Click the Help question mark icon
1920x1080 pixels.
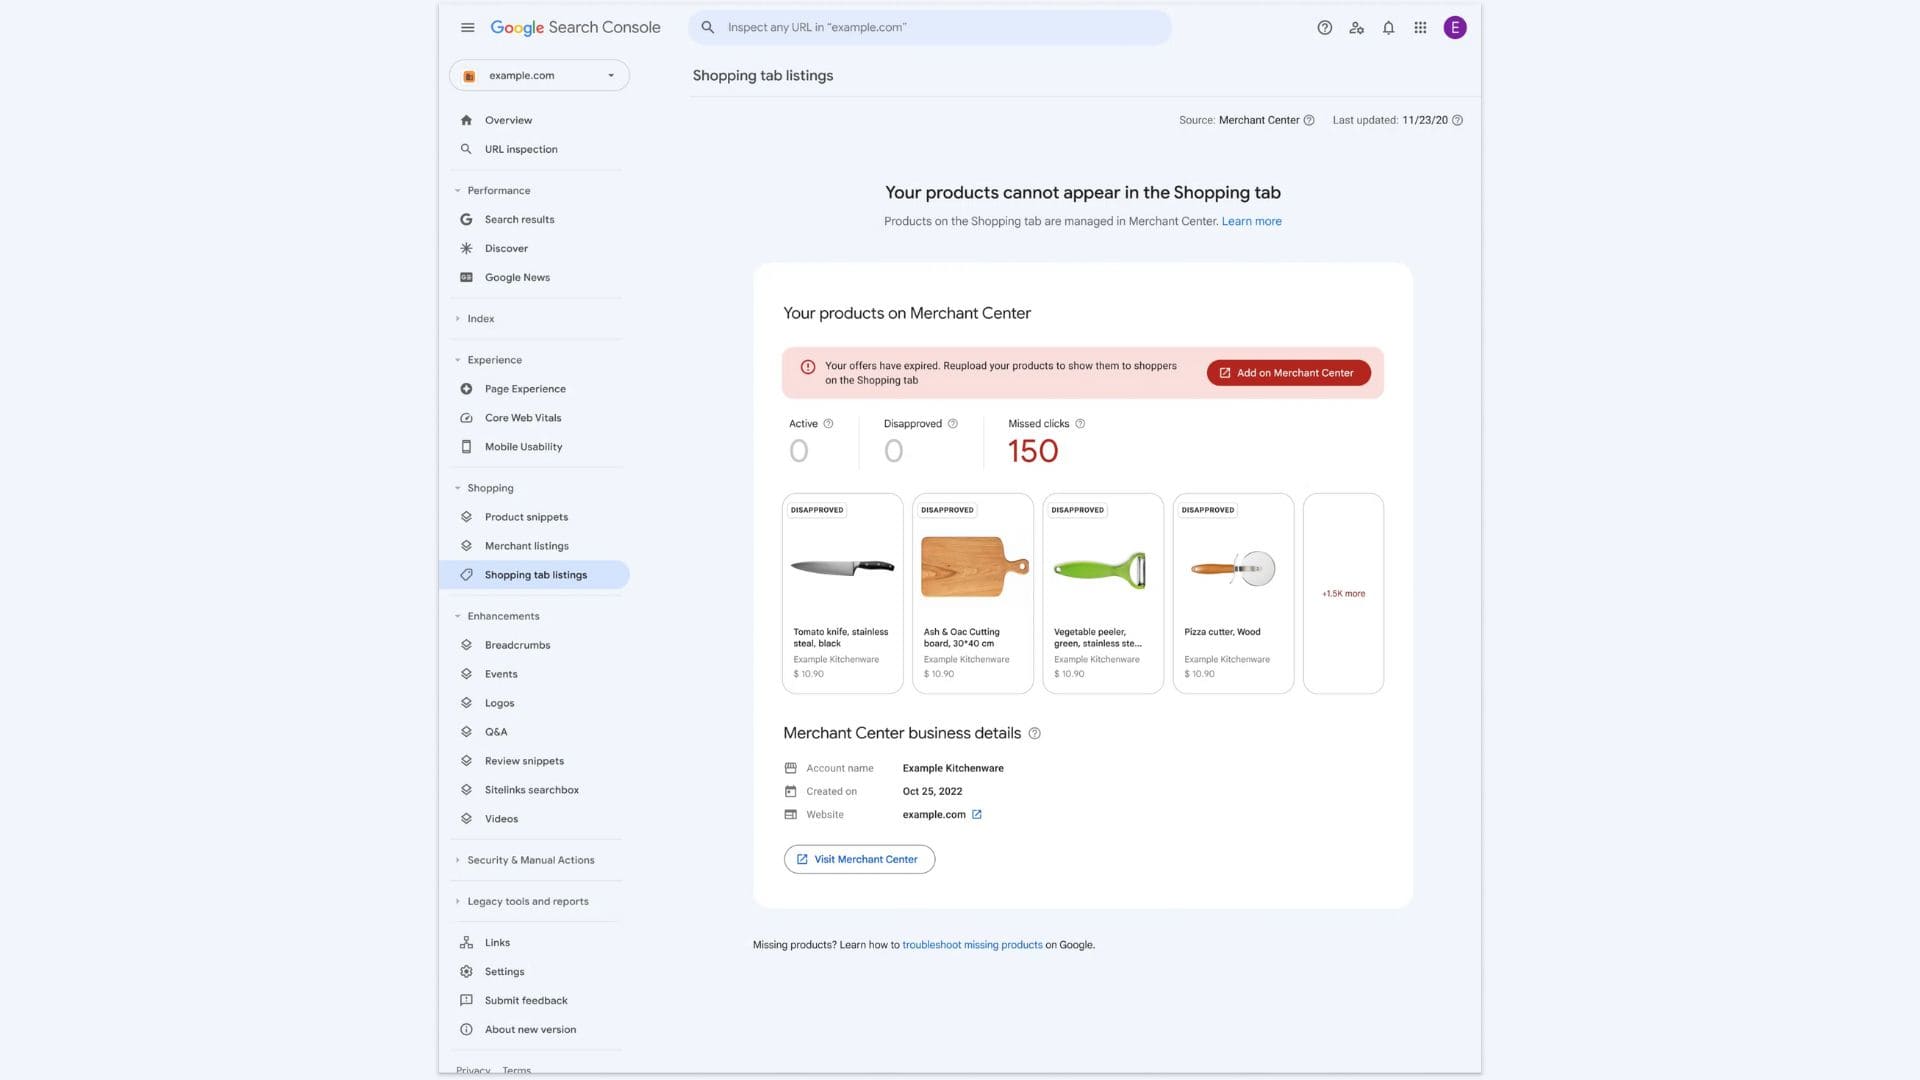[1324, 28]
